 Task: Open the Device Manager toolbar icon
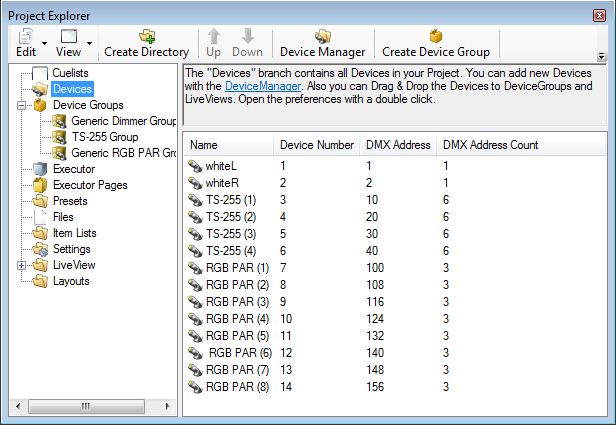tap(323, 36)
